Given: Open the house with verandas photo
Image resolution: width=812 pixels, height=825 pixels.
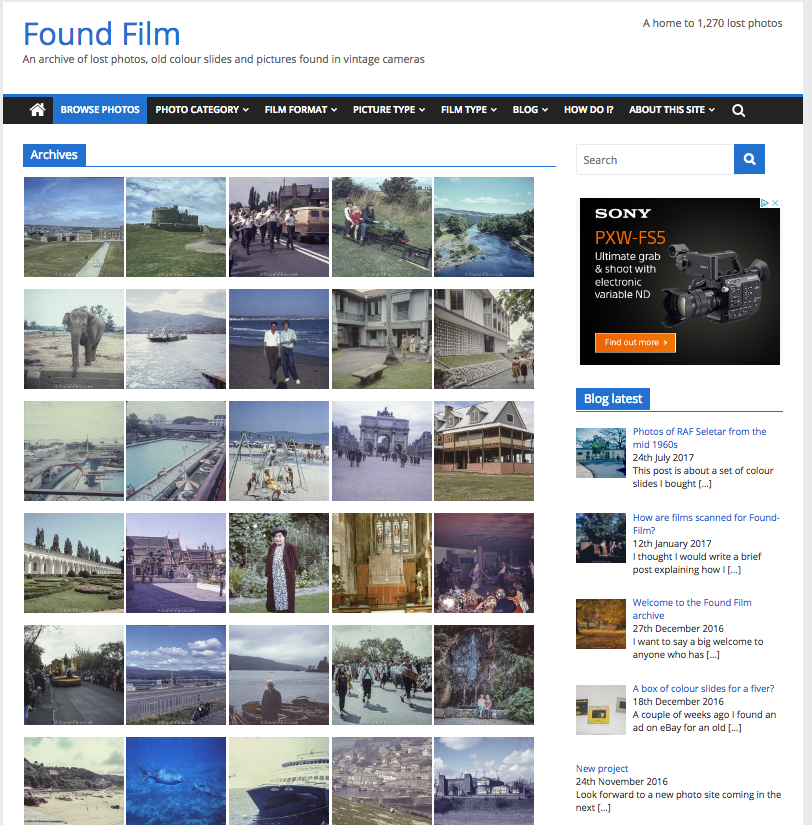Looking at the screenshot, I should [484, 451].
